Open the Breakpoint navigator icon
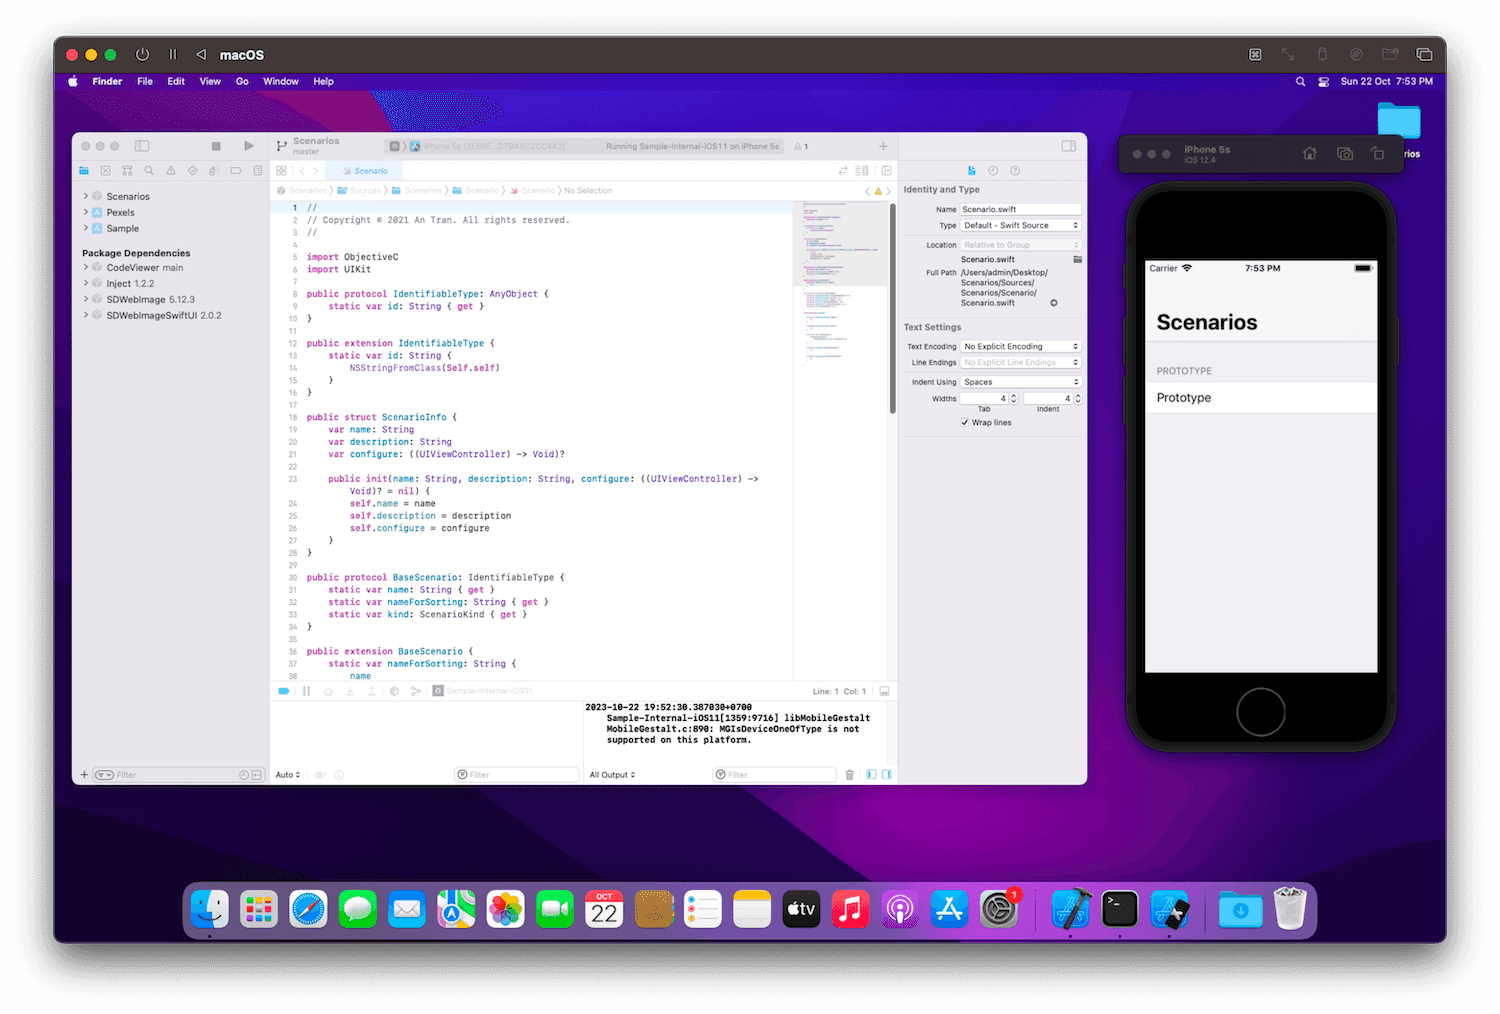 (x=234, y=170)
